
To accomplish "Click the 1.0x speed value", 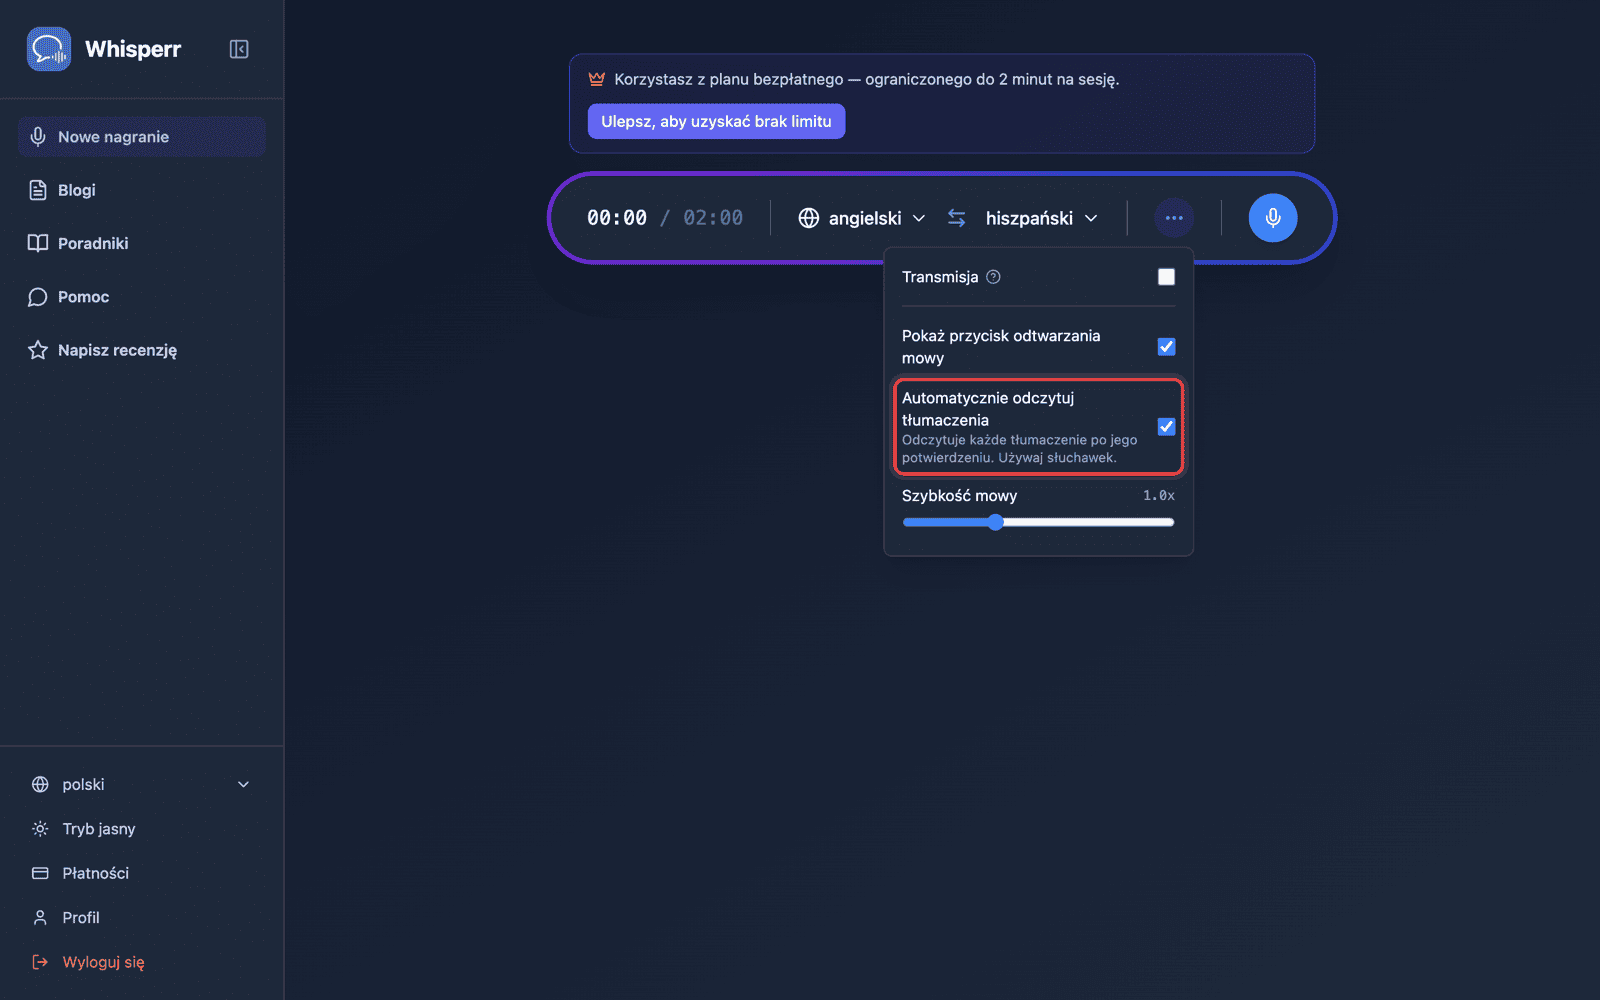I will coord(1159,496).
